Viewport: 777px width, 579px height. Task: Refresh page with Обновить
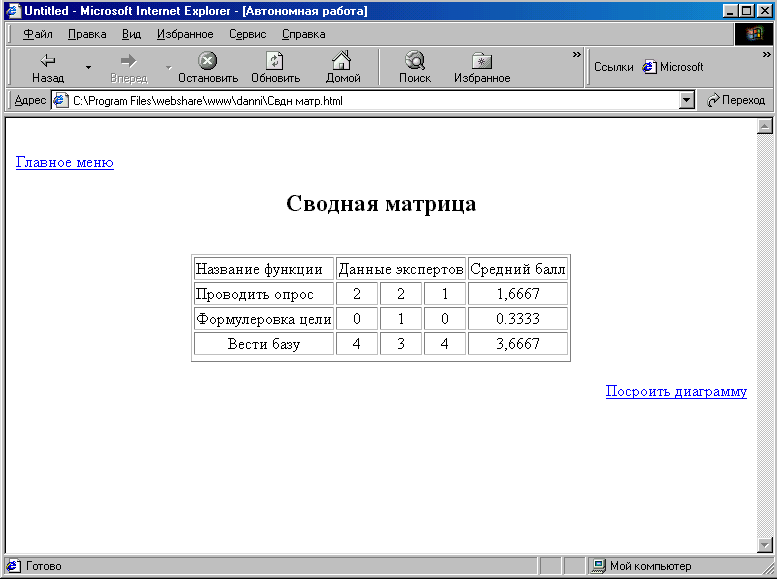click(x=275, y=67)
